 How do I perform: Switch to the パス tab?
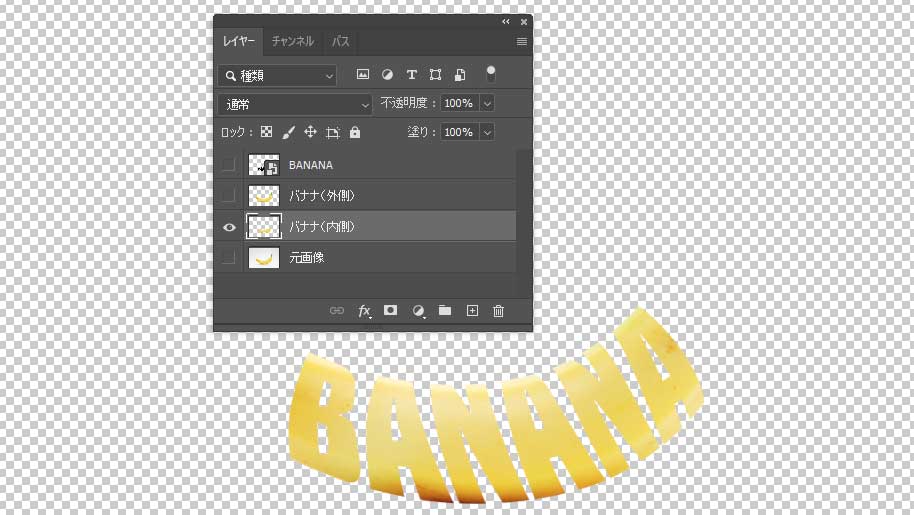[340, 41]
